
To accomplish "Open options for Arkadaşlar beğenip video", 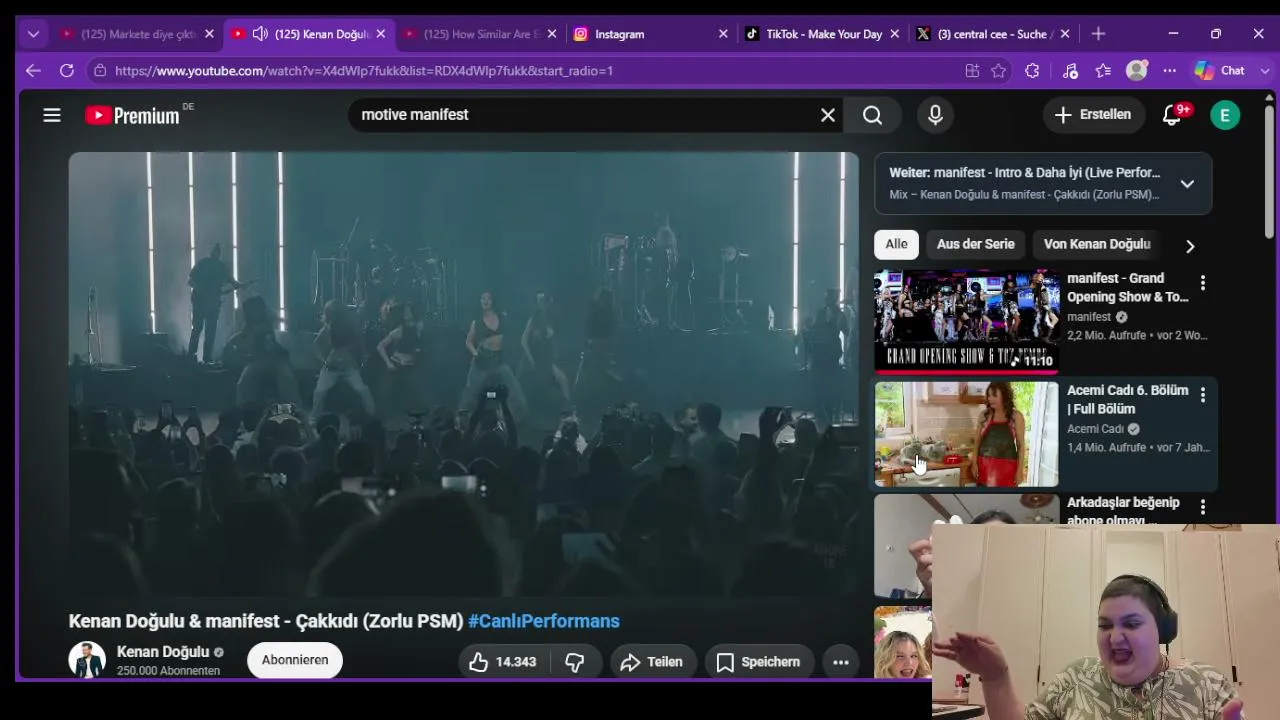I will coord(1203,508).
